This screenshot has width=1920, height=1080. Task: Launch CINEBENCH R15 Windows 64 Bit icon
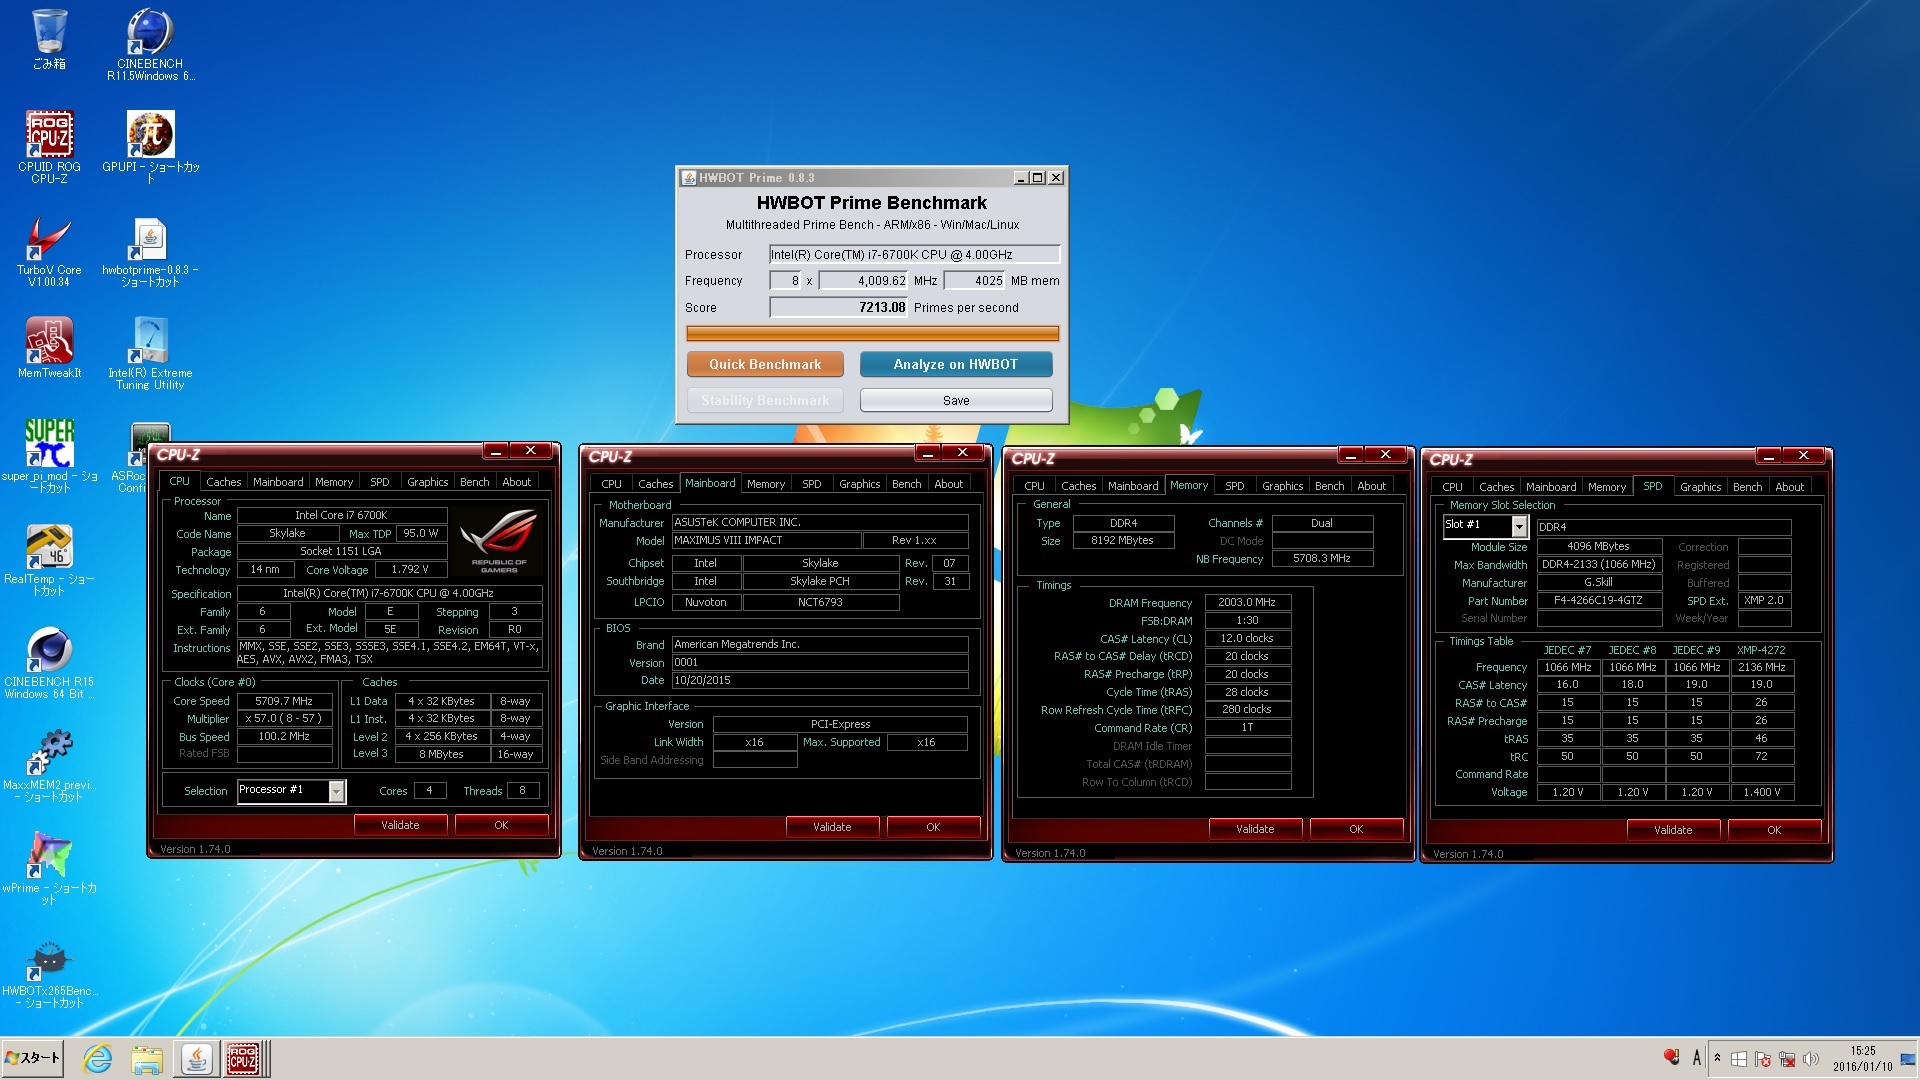(x=49, y=663)
